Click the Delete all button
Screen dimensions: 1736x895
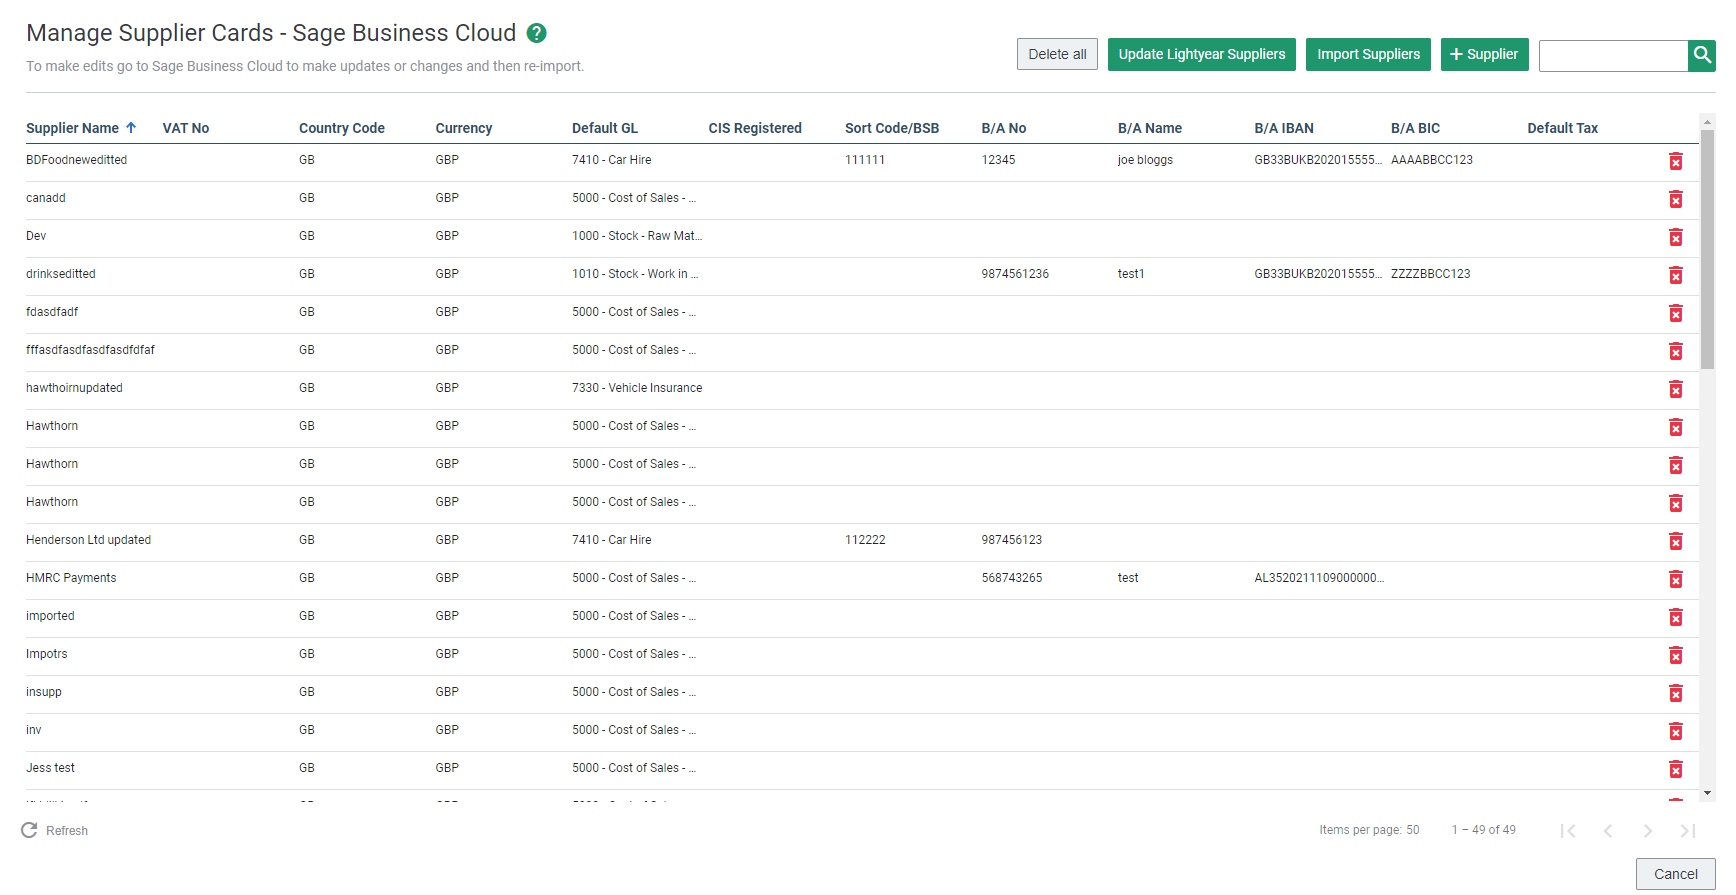1057,54
